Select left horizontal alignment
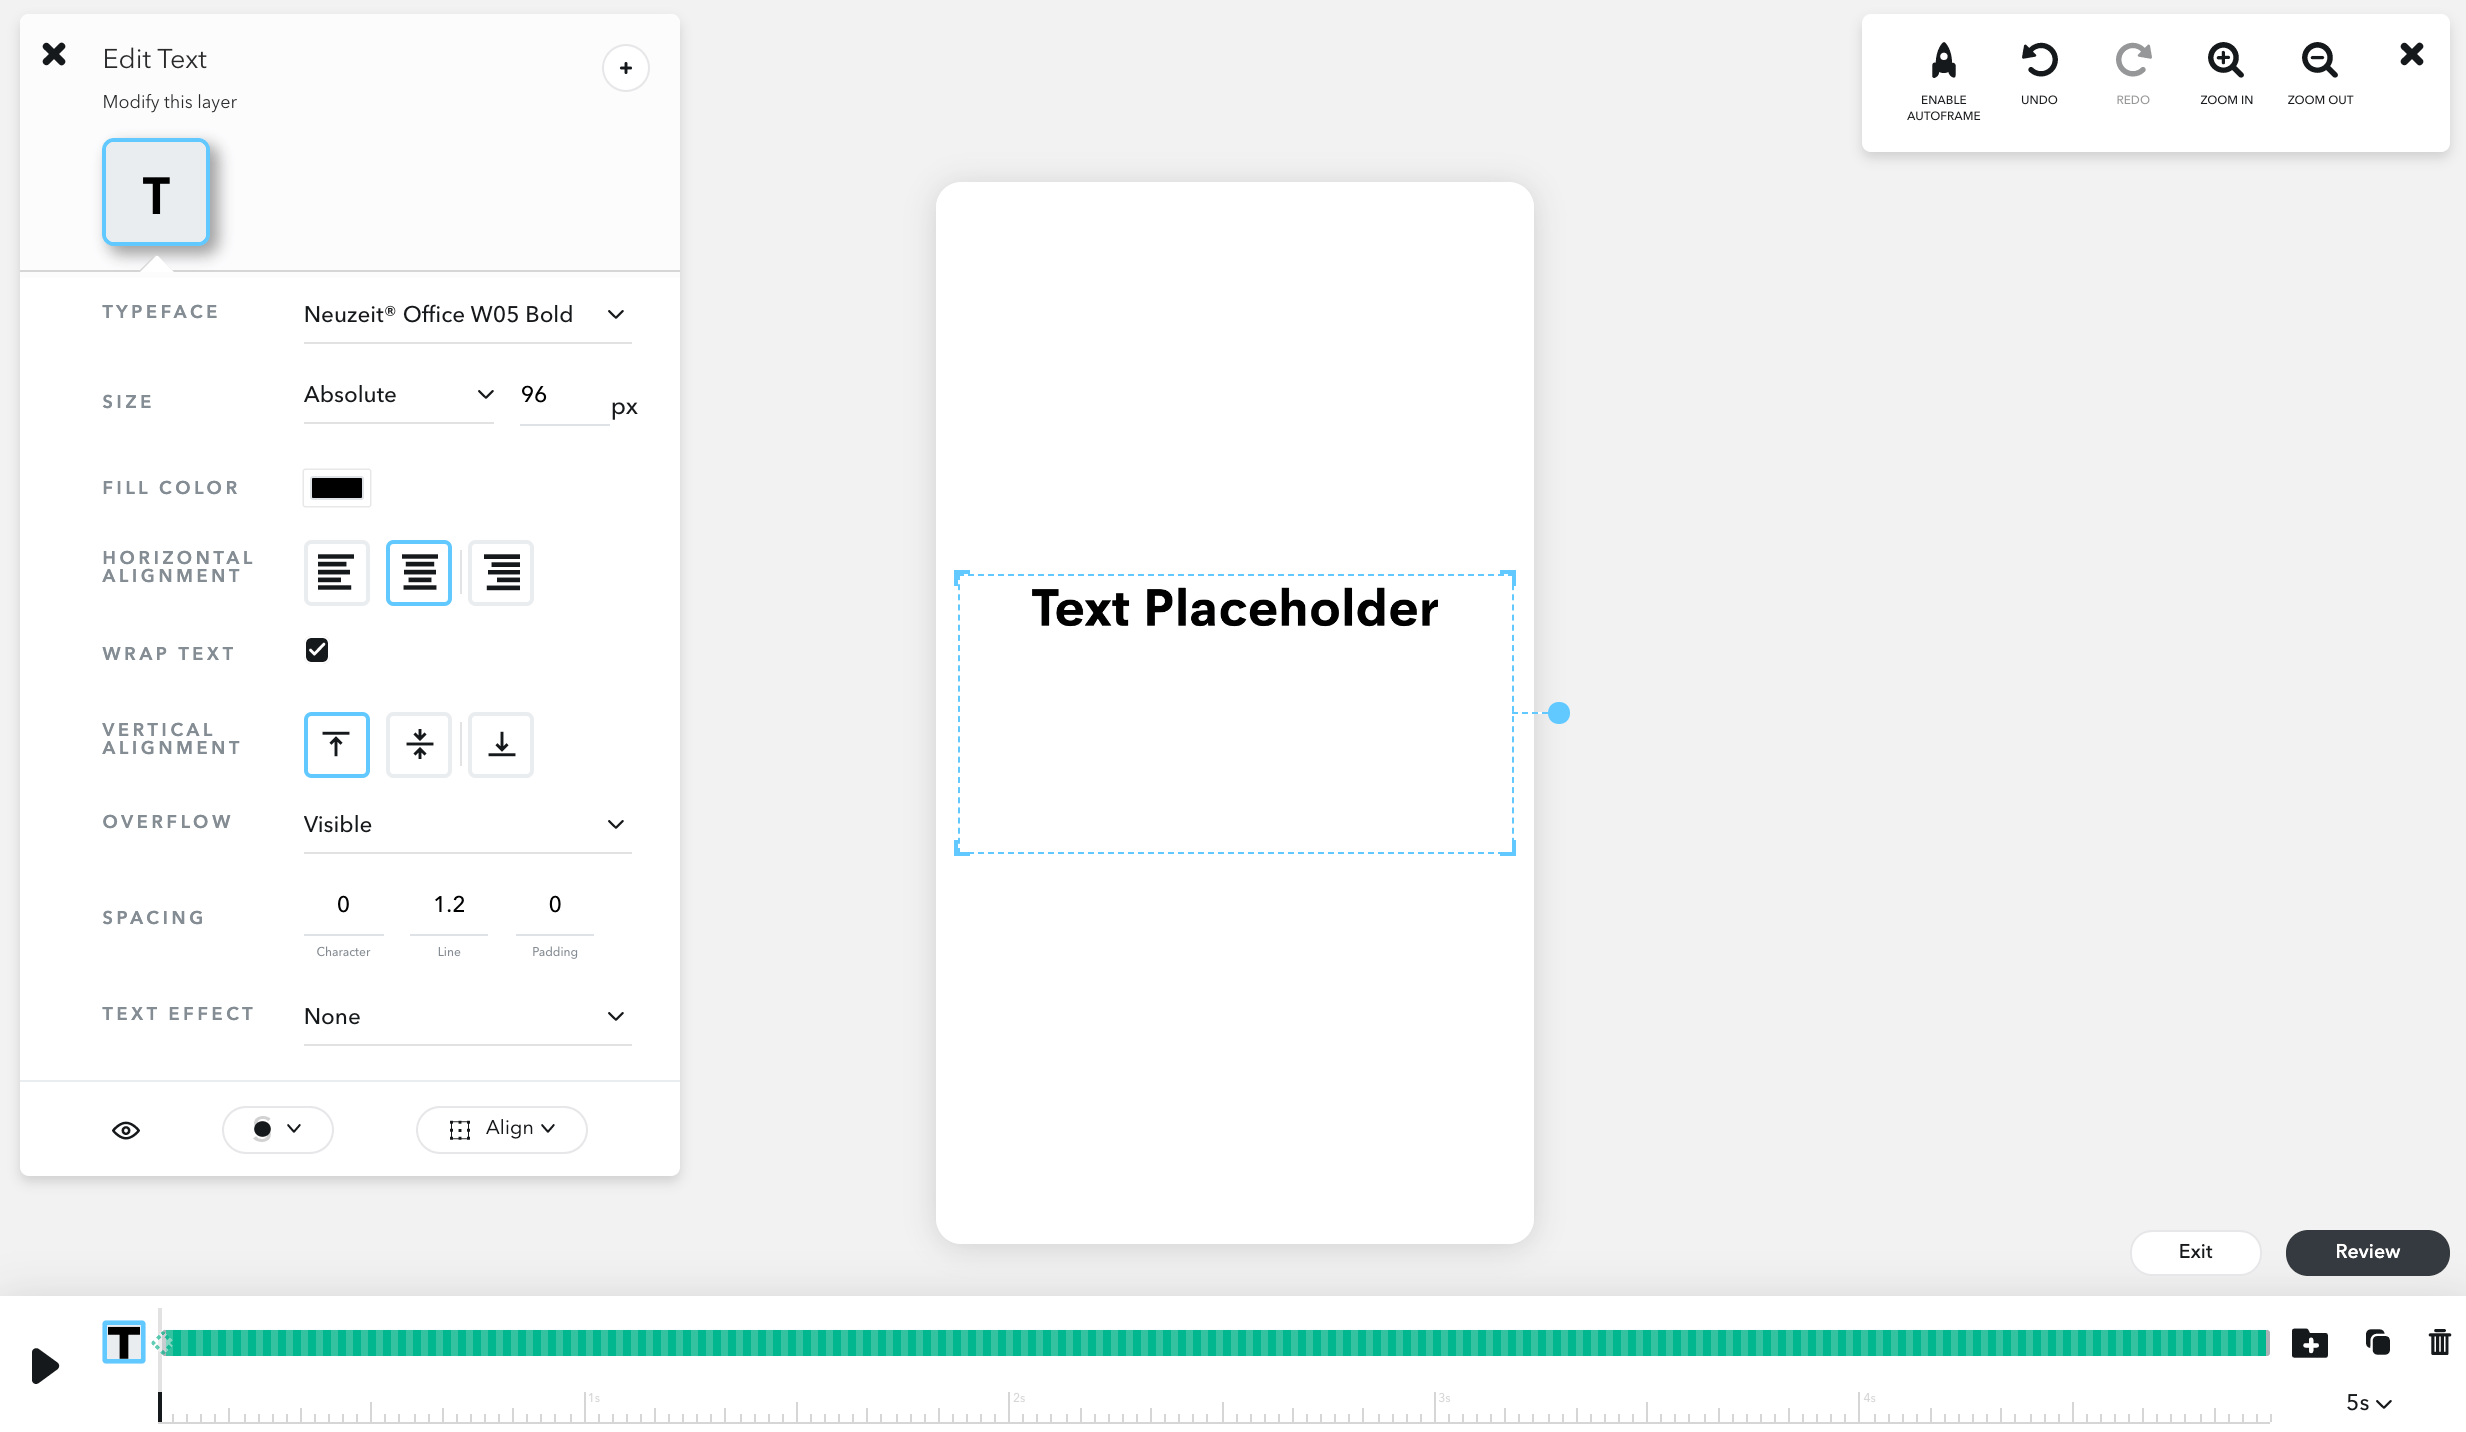The width and height of the screenshot is (2466, 1432). (336, 573)
